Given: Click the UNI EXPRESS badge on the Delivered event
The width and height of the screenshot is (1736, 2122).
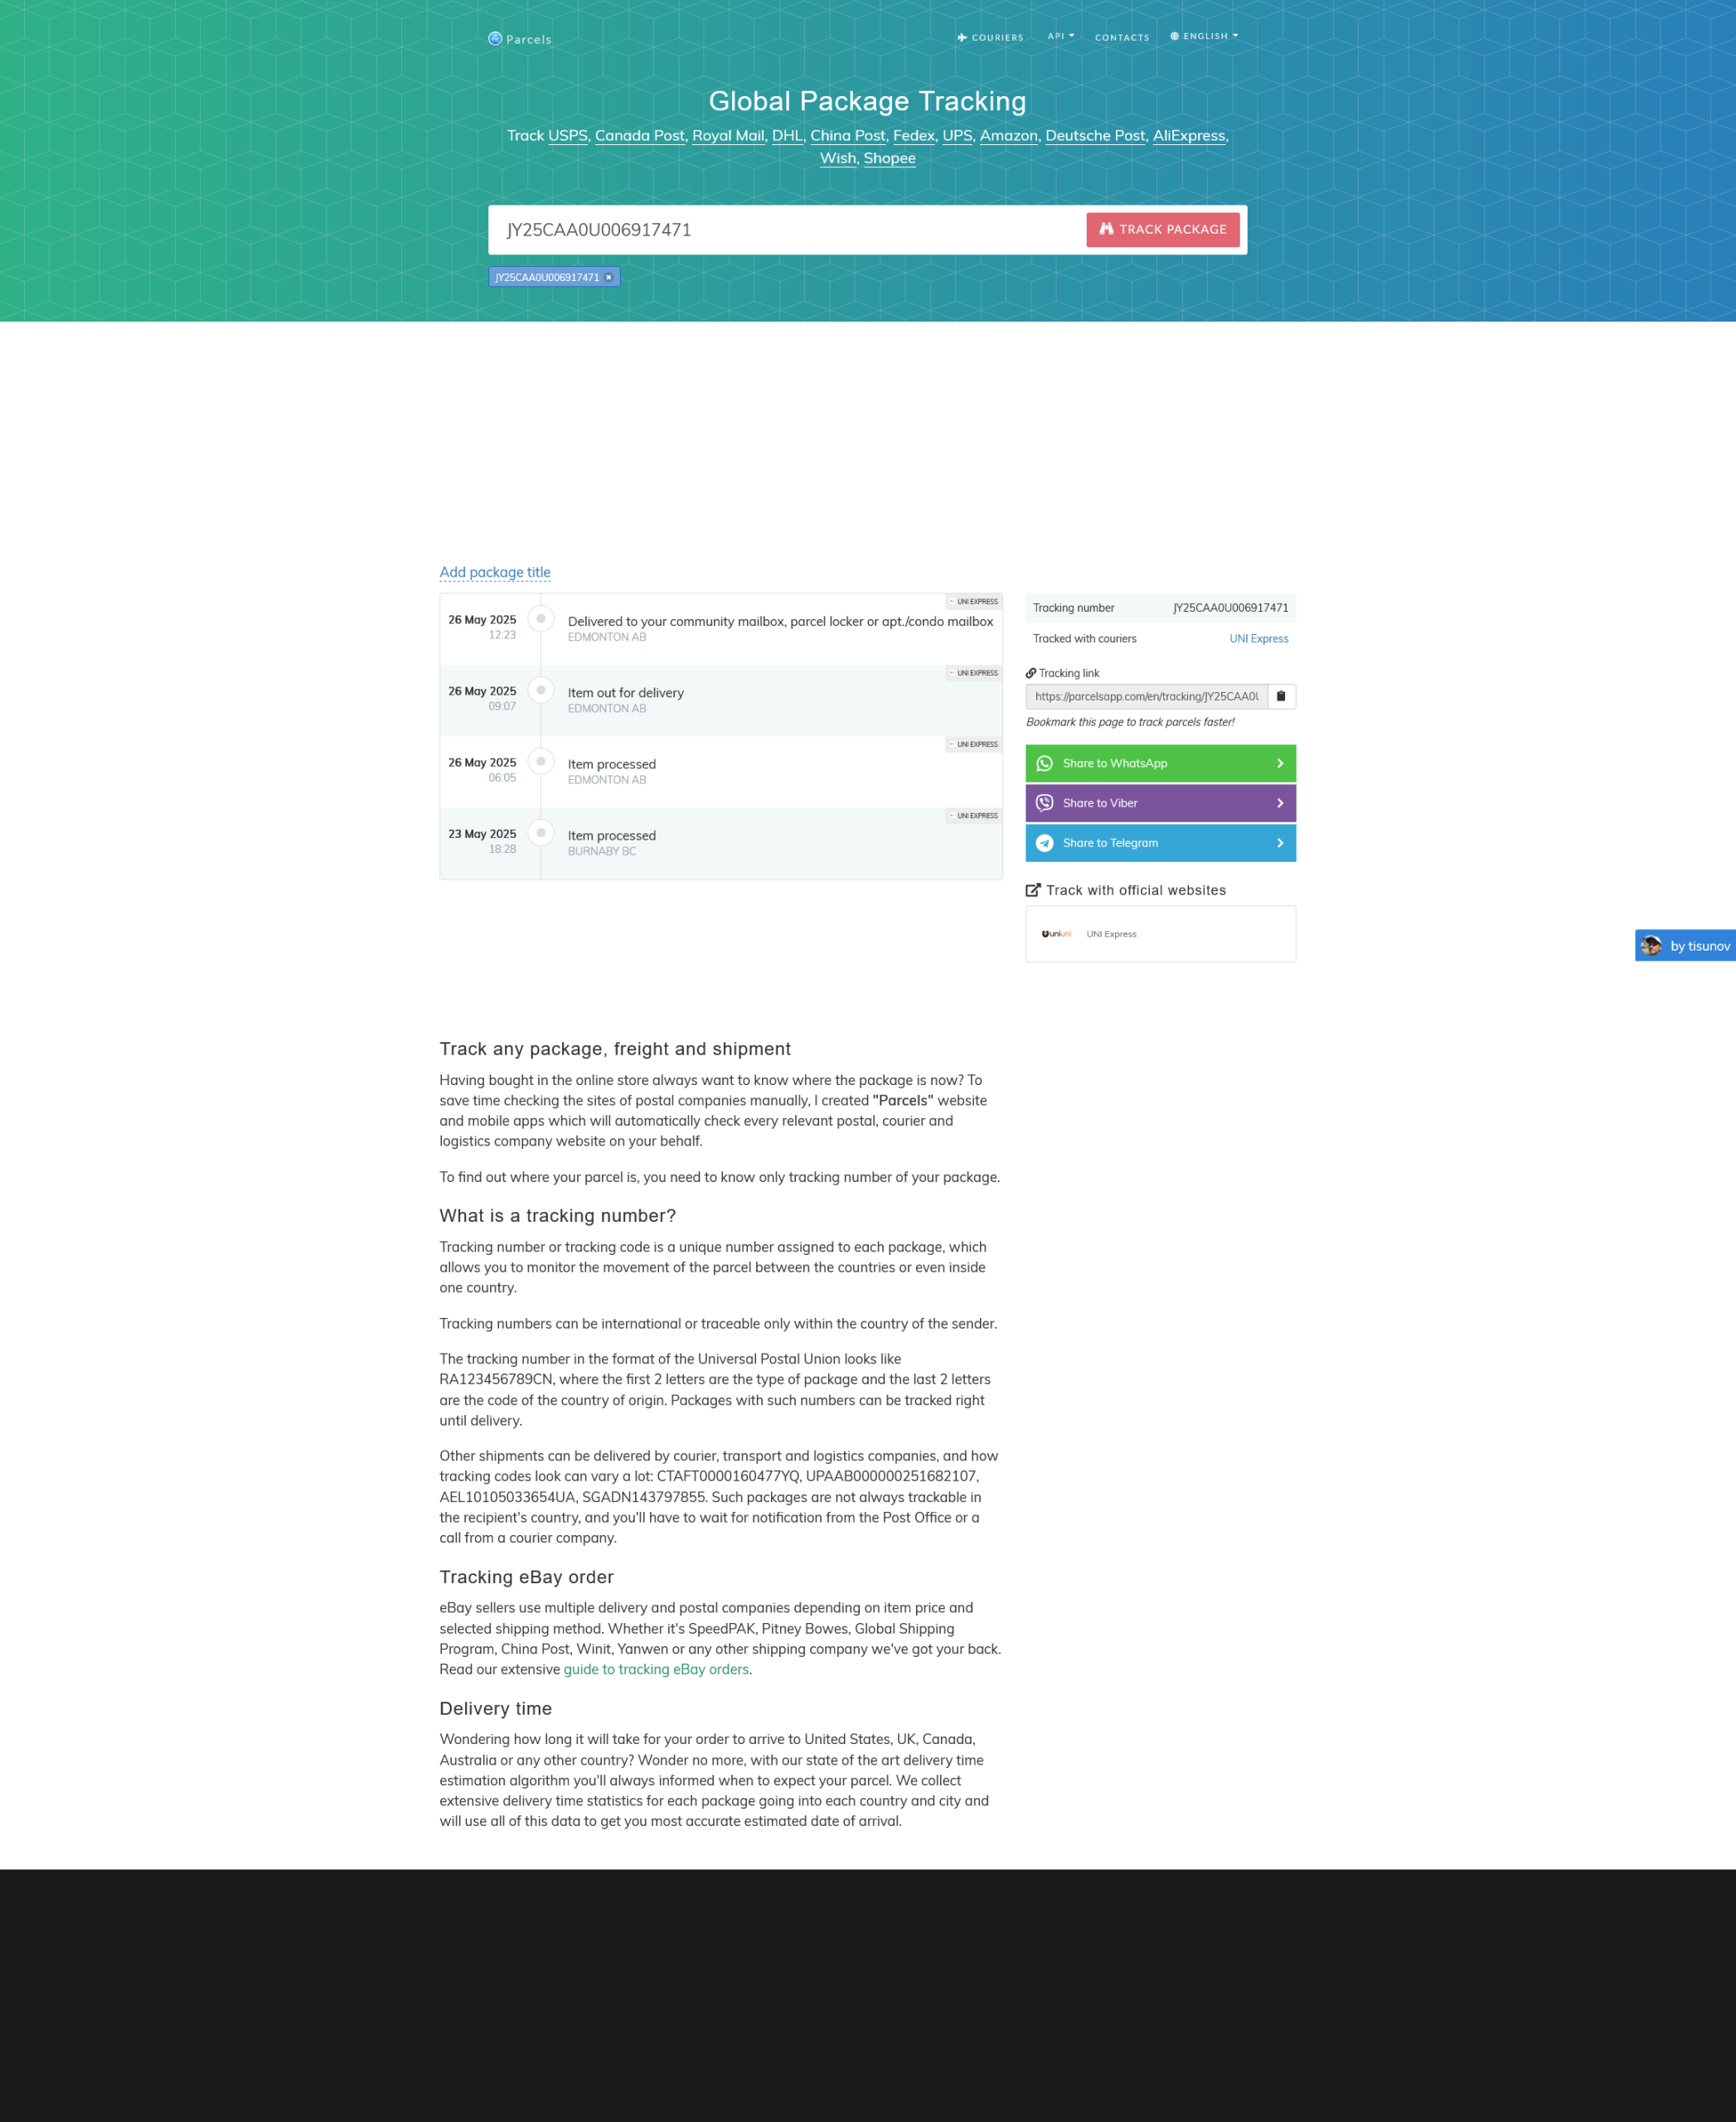Looking at the screenshot, I should tap(974, 602).
